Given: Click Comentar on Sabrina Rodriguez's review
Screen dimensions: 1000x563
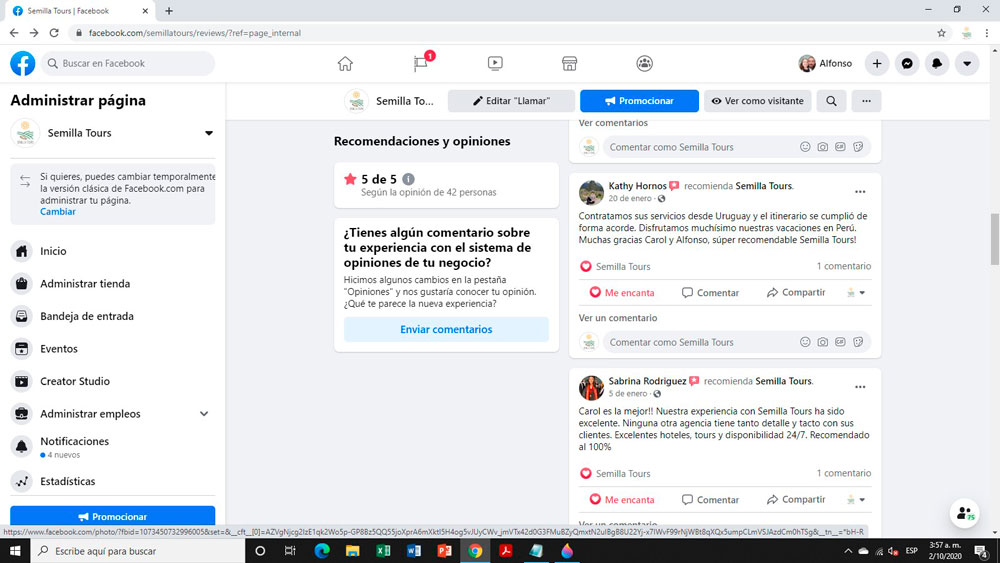Looking at the screenshot, I should click(710, 500).
